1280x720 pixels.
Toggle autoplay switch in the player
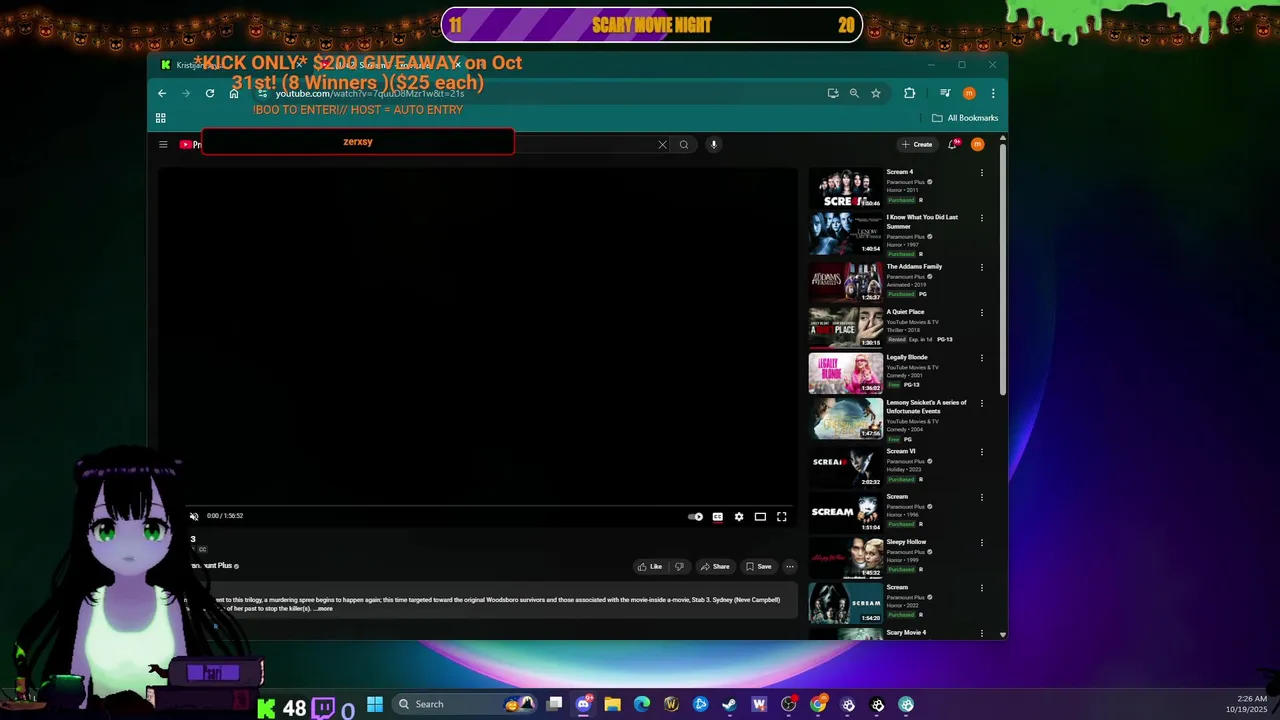point(696,517)
